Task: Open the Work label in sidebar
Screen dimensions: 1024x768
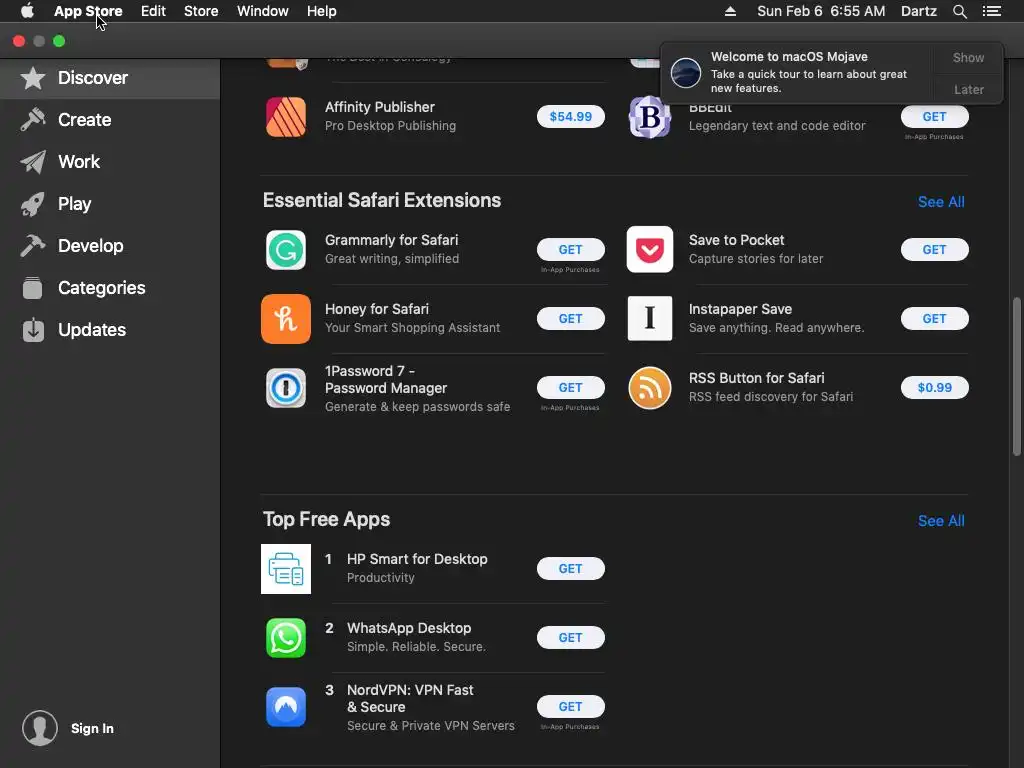Action: 79,162
